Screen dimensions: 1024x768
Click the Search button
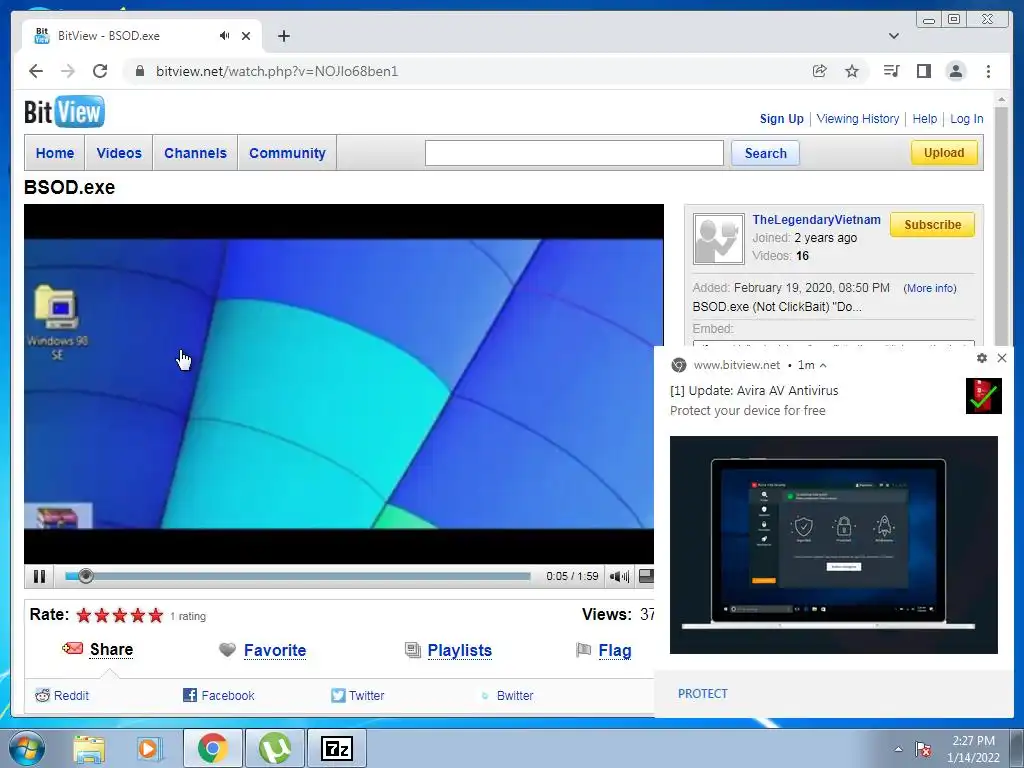pyautogui.click(x=765, y=153)
